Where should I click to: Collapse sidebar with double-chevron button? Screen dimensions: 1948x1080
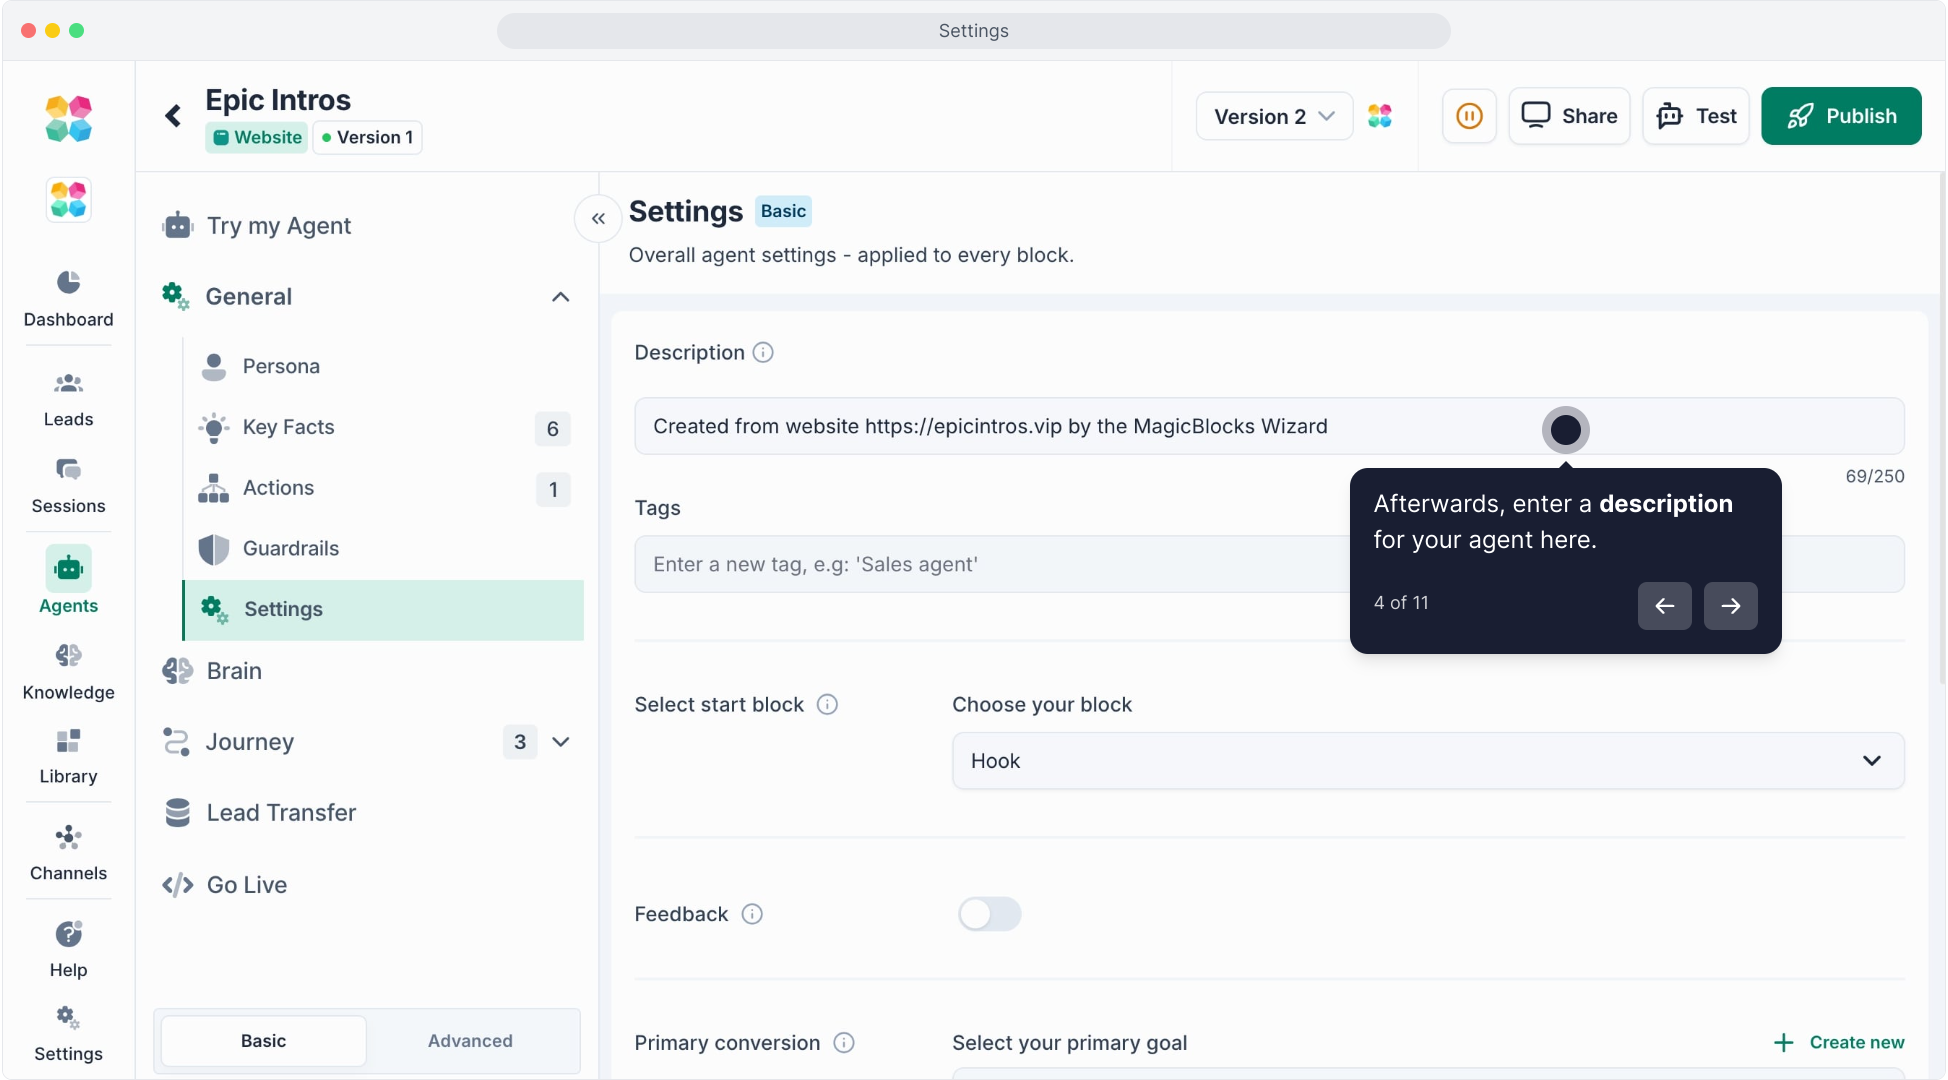coord(598,218)
